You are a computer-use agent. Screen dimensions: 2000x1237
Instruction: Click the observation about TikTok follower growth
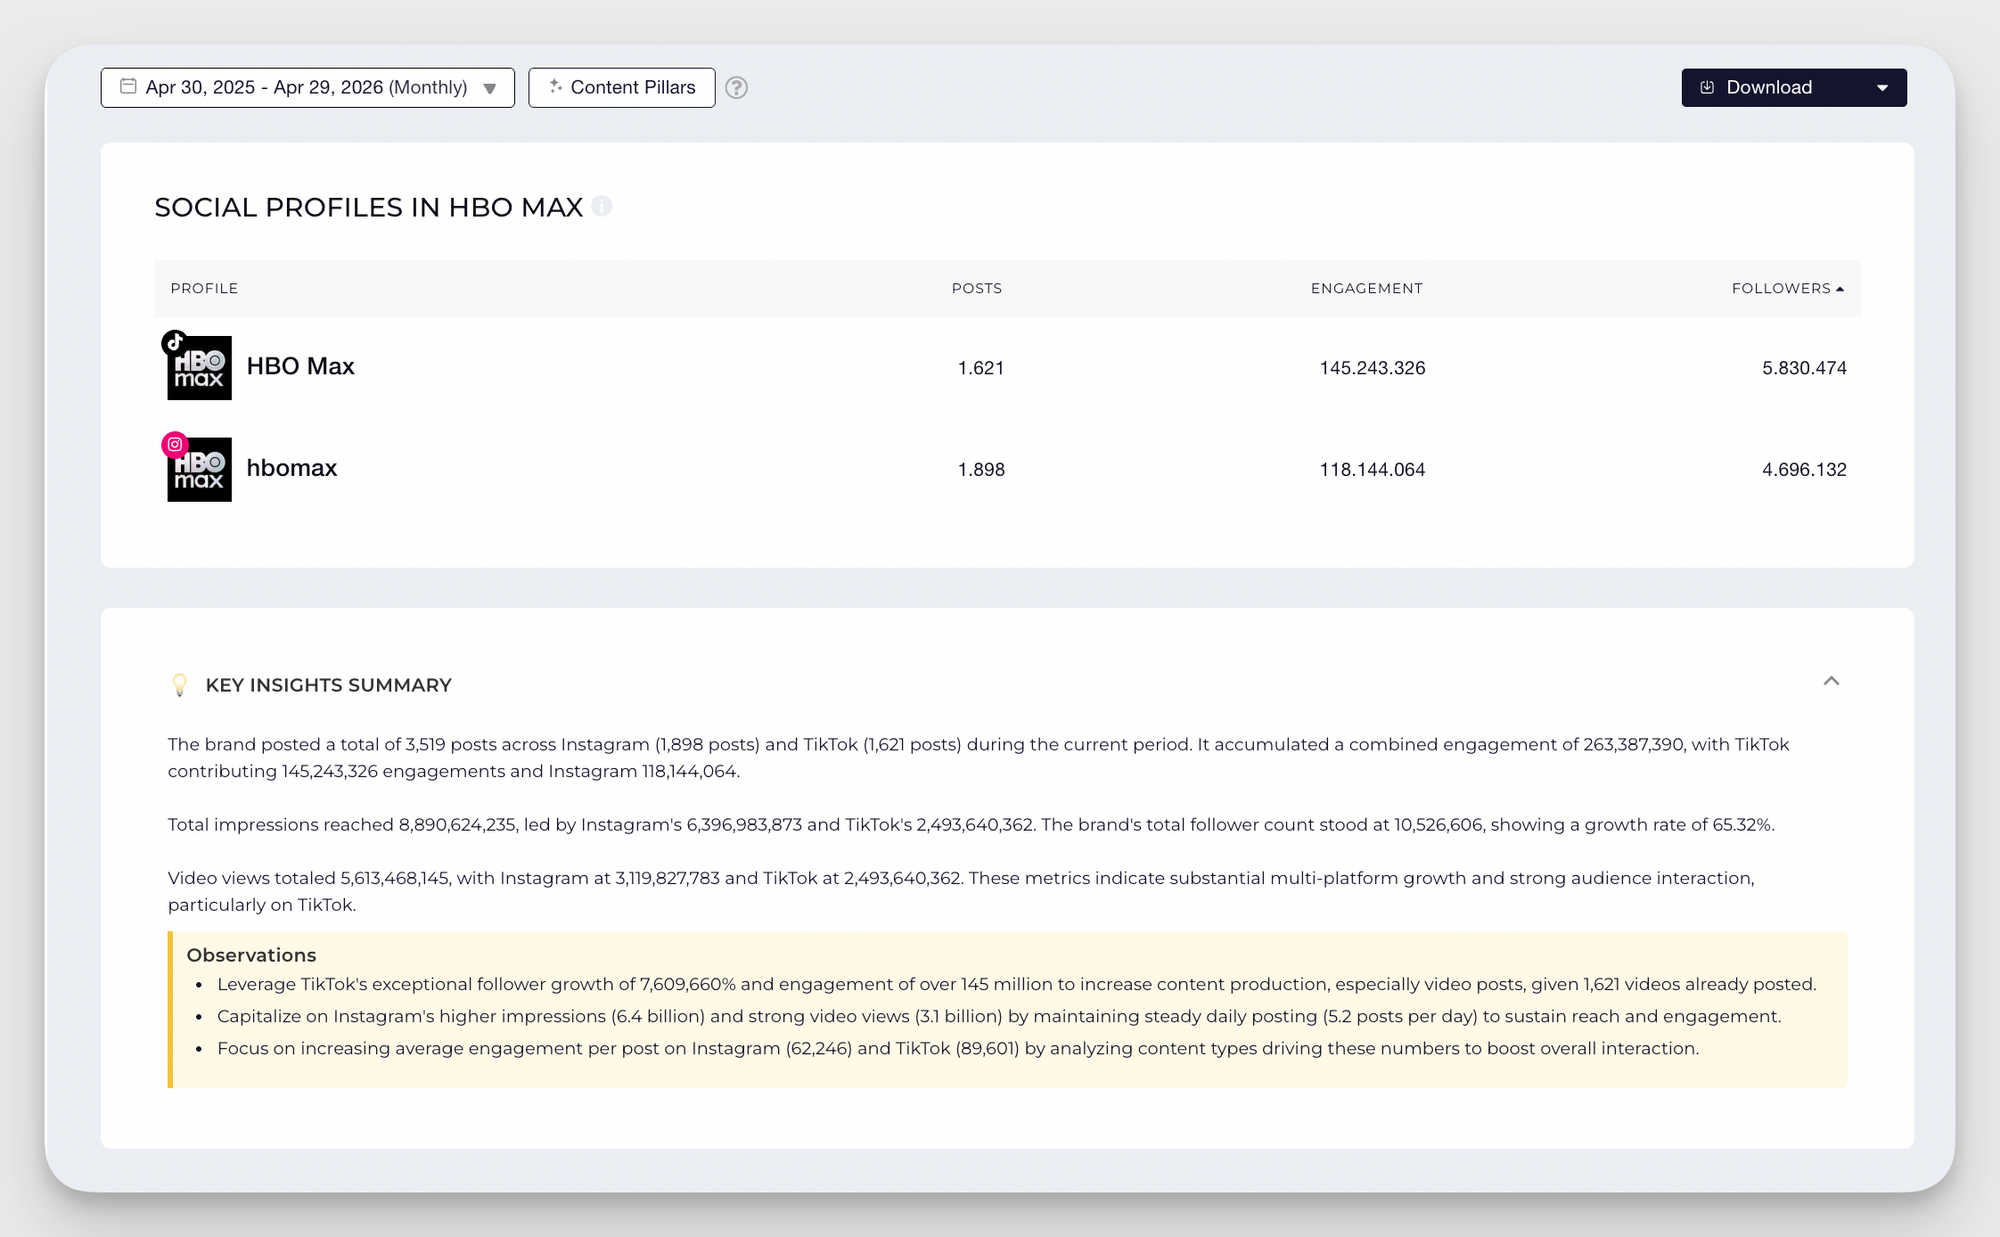pos(1016,984)
